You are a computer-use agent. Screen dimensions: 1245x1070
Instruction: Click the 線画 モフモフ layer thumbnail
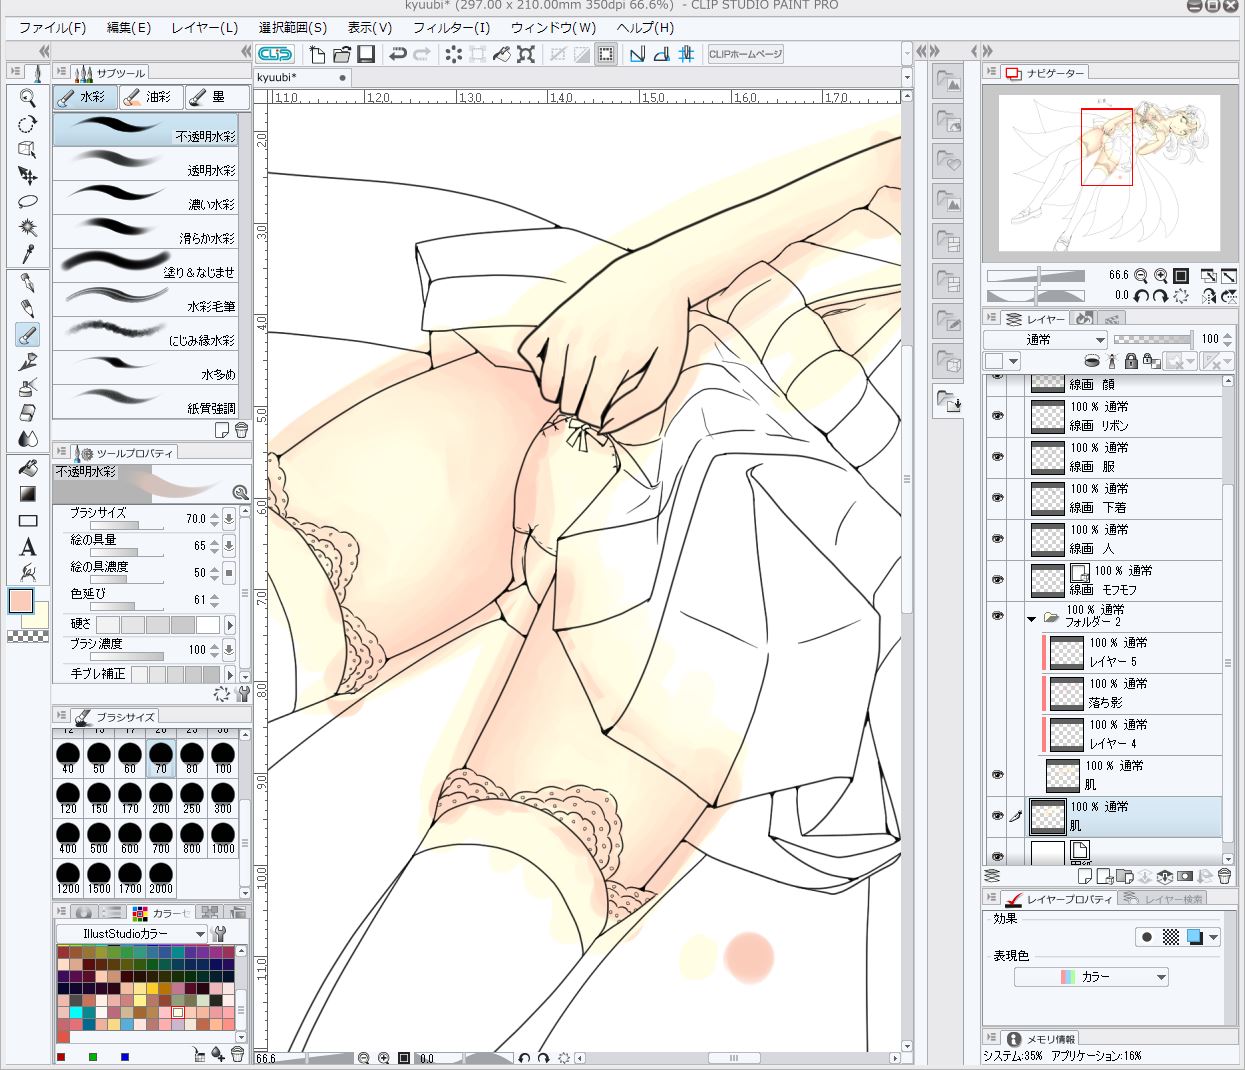(x=1047, y=580)
